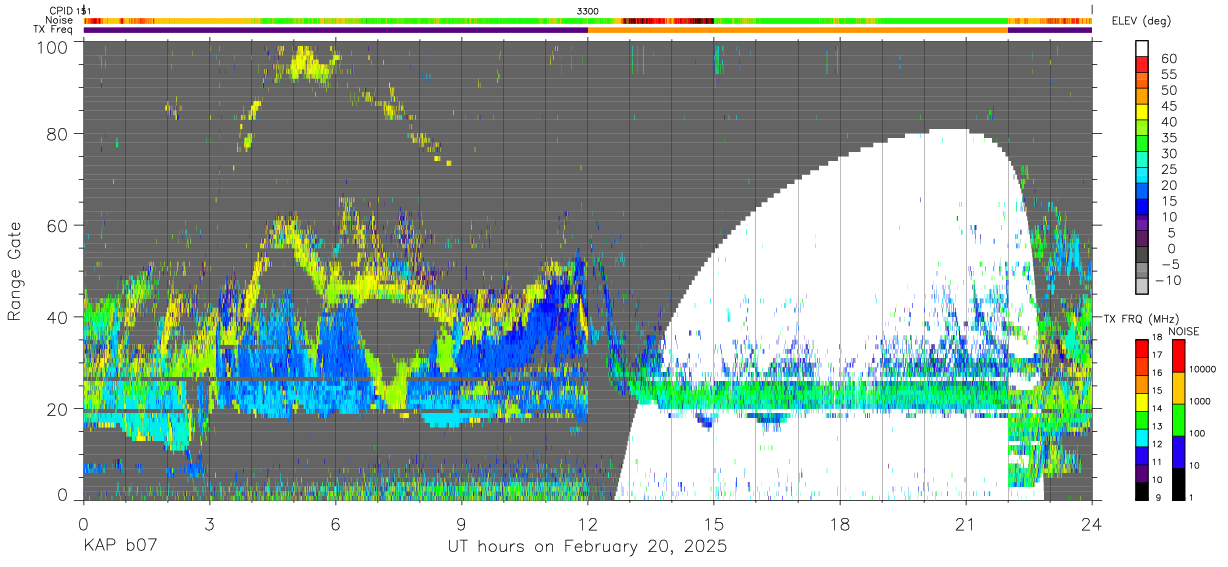Pick the red top swatch of NOISE colorbar

[x=1178, y=355]
